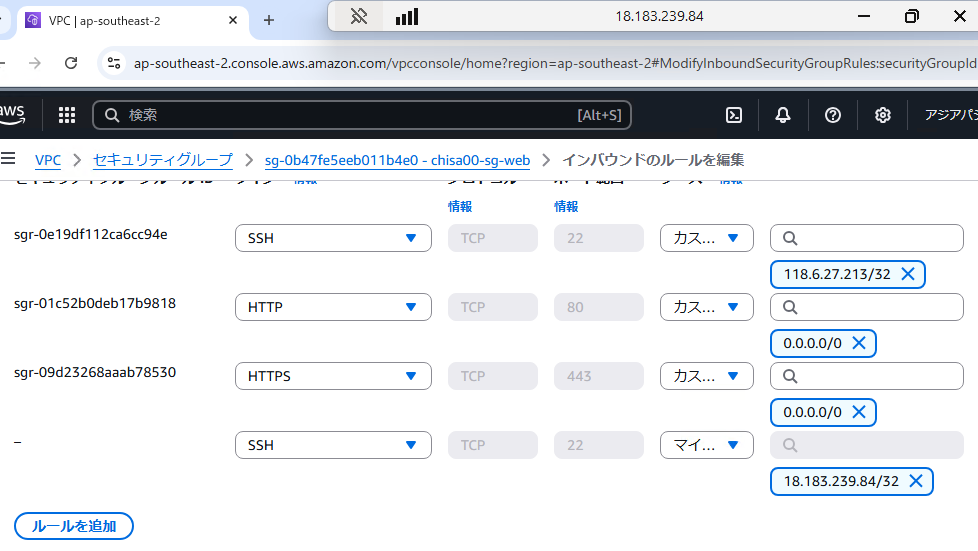The image size is (978, 551).
Task: Launch AWS CloudShell from the header
Action: 733,115
